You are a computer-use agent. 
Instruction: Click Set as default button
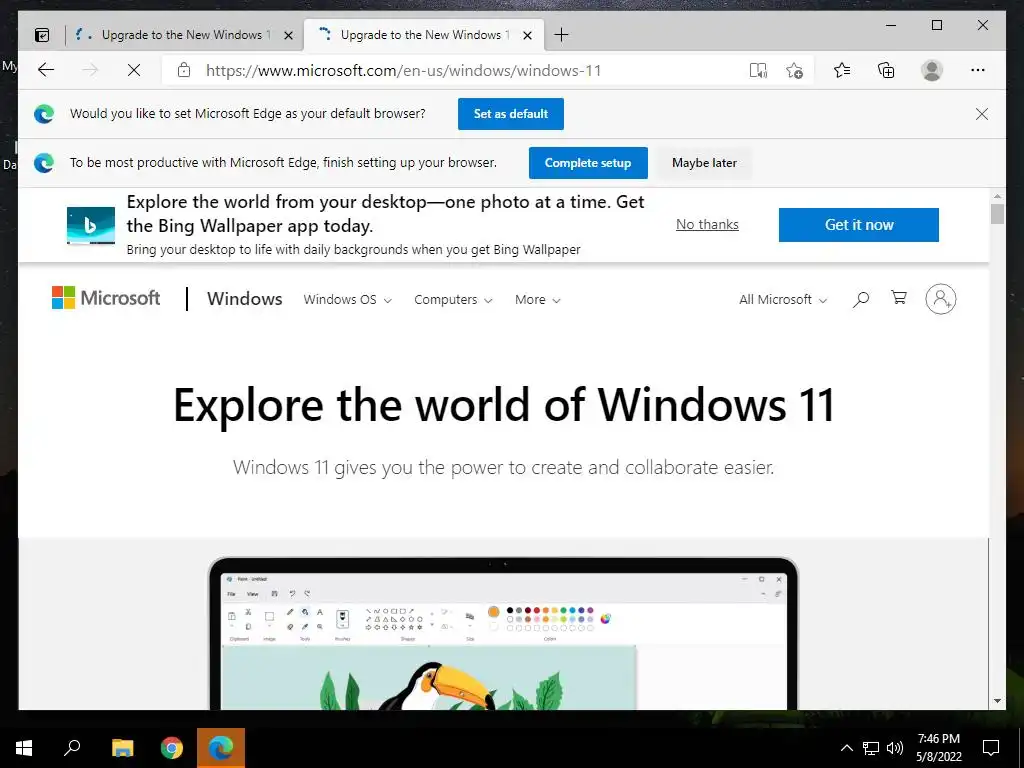[x=511, y=114]
